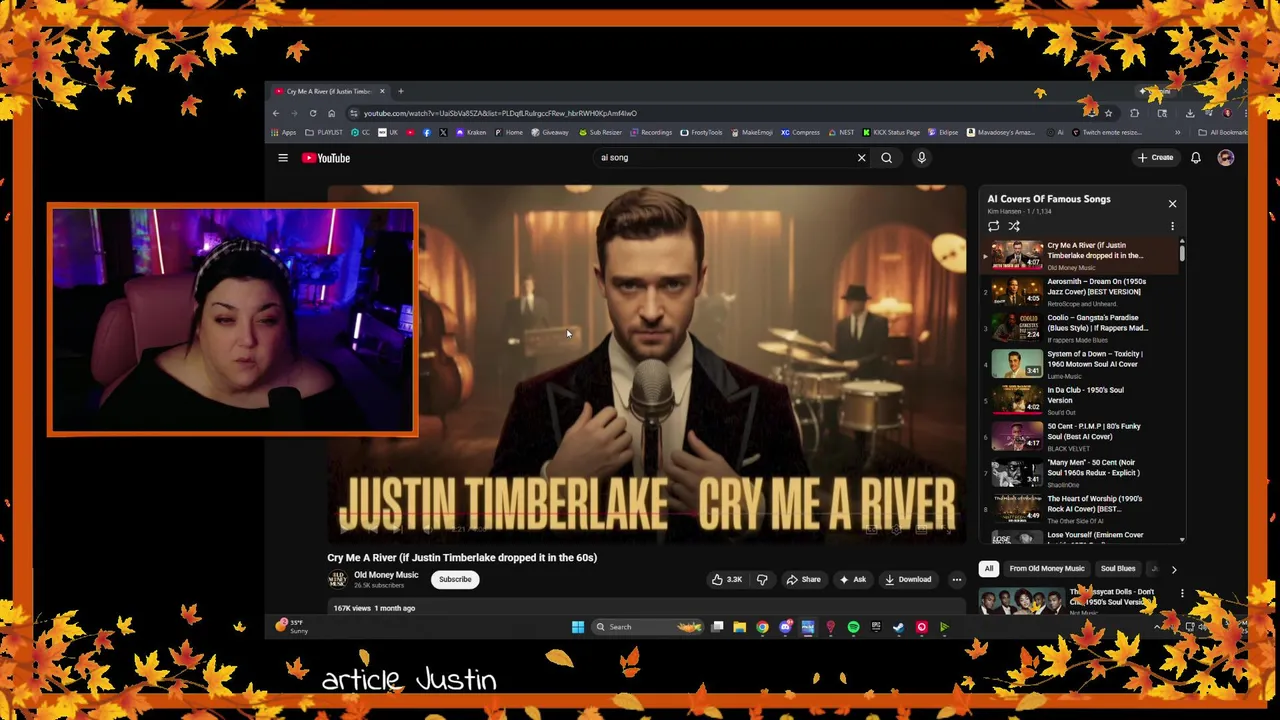1280x720 pixels.
Task: Open the weather widget showing Sunny
Action: (291, 626)
